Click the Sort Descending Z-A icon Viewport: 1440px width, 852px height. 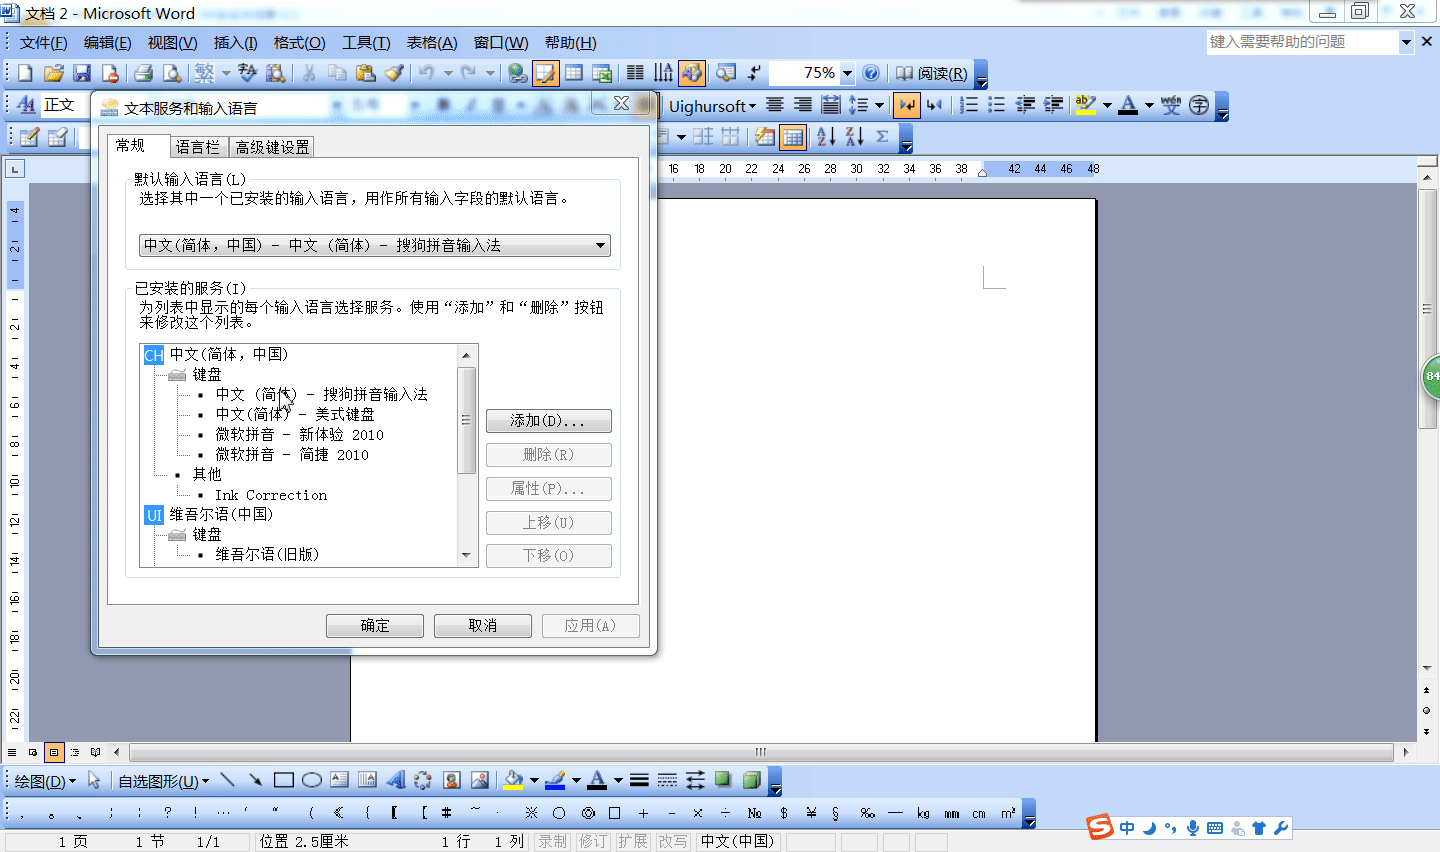[854, 137]
